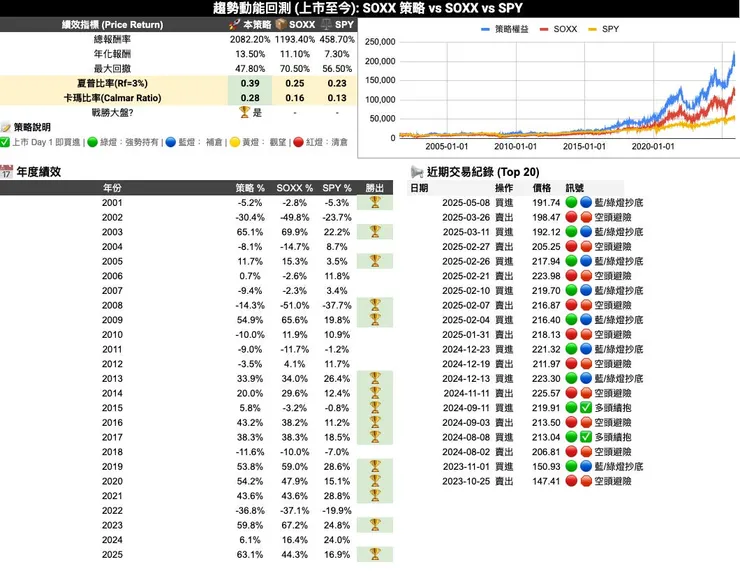Click the yellow SPY legend marker in the chart
Viewport: 740px width, 571px height.
[592, 29]
